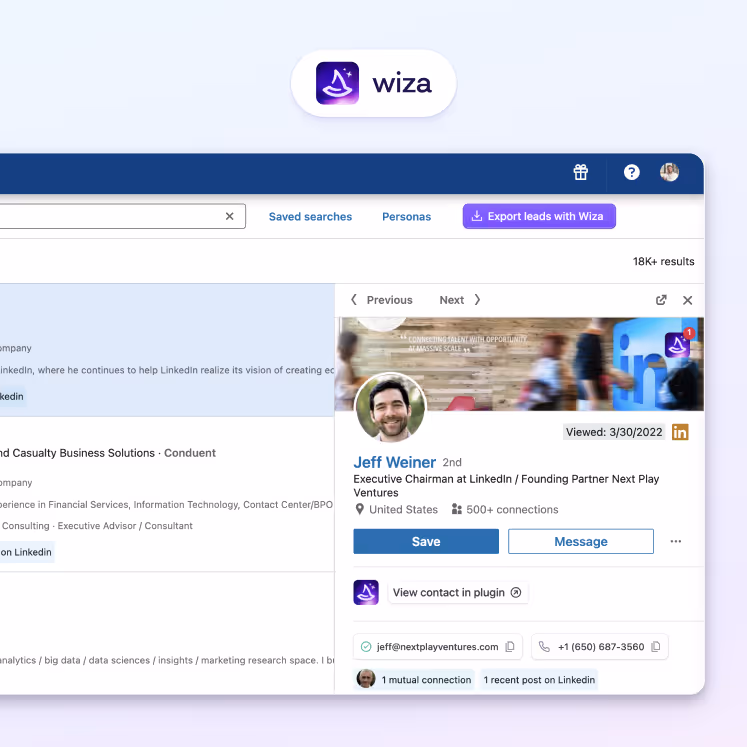The image size is (747, 747).
Task: Click Casualty Business Solutions · Conduent result
Action: pyautogui.click(x=108, y=453)
